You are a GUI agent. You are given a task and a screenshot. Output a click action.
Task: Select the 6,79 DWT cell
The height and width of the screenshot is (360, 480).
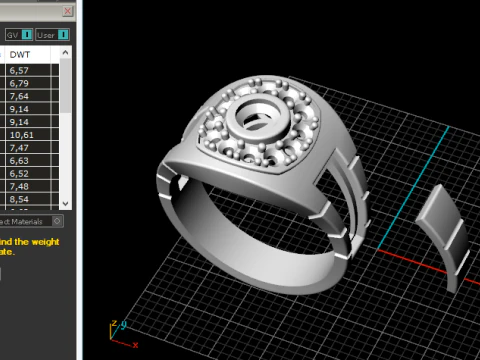pyautogui.click(x=28, y=83)
